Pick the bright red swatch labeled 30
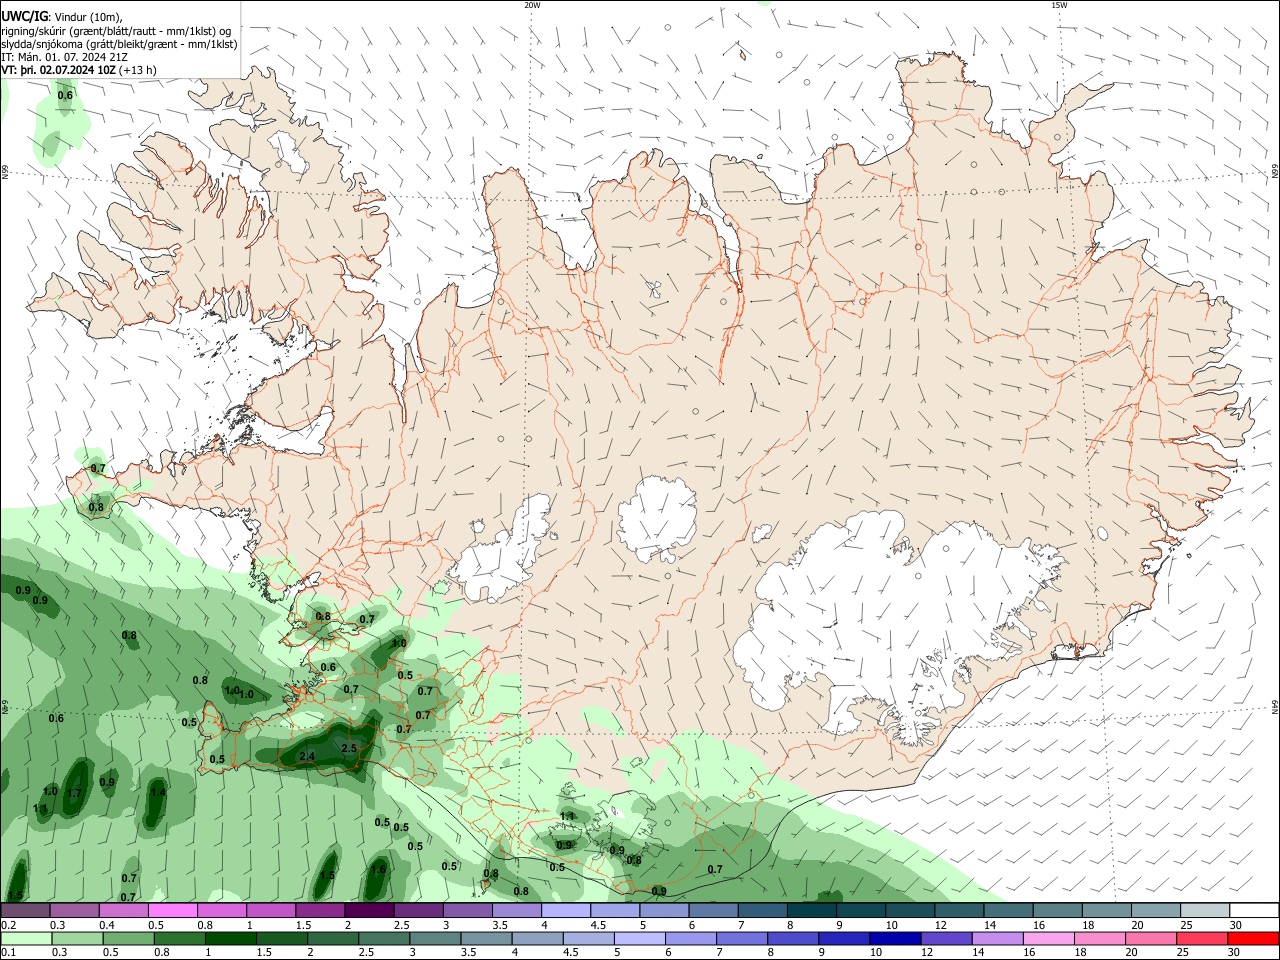Screen dimensions: 1280x960 1253,938
